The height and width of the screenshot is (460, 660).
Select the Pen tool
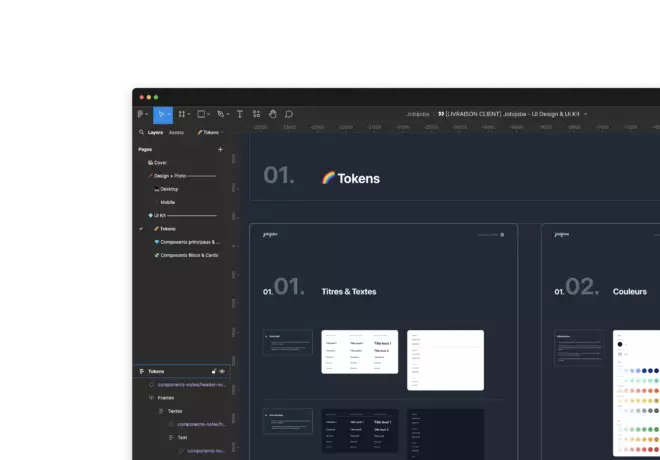click(x=221, y=114)
